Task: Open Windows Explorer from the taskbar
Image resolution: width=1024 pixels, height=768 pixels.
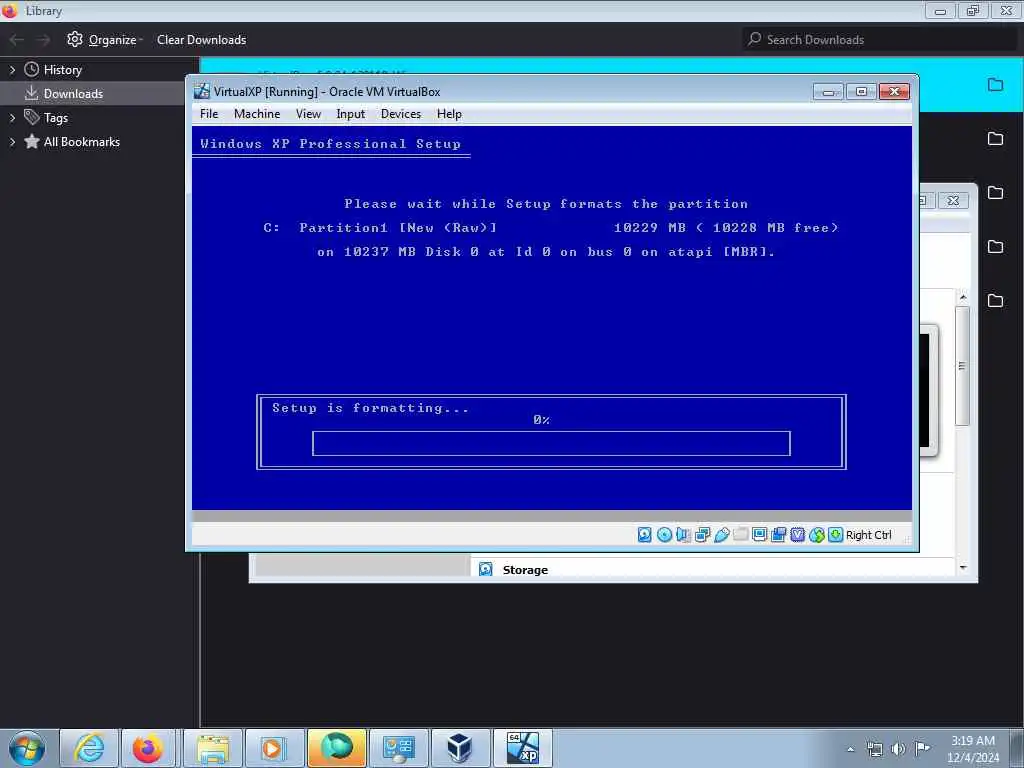Action: [x=213, y=748]
